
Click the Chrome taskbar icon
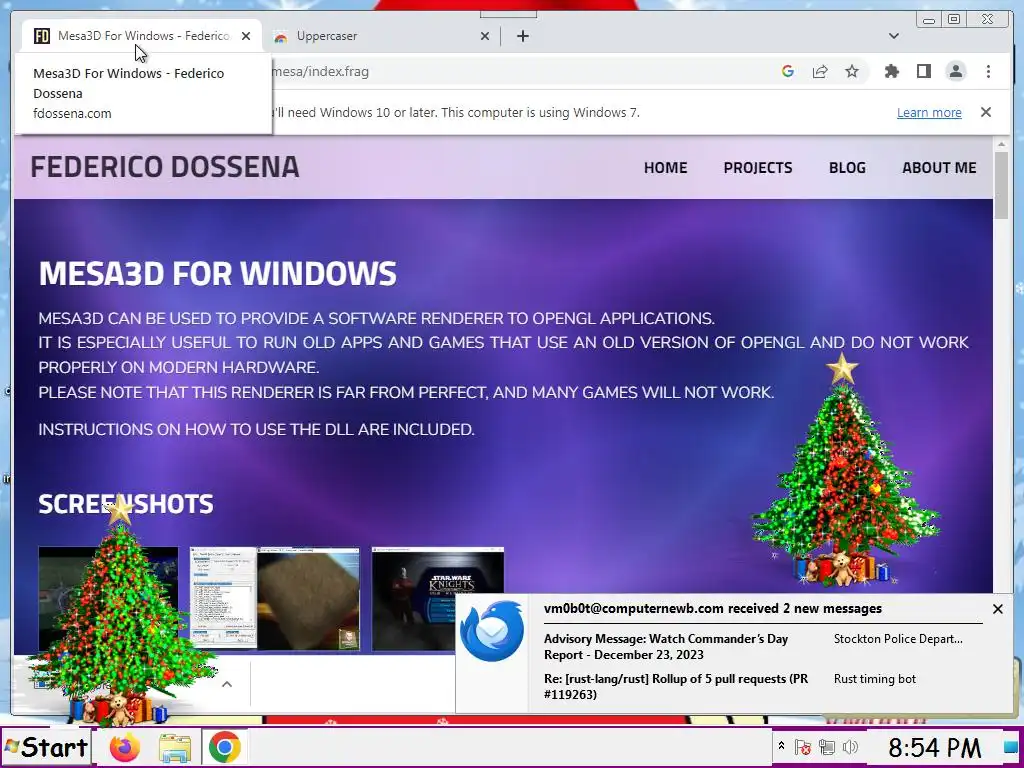(x=224, y=747)
